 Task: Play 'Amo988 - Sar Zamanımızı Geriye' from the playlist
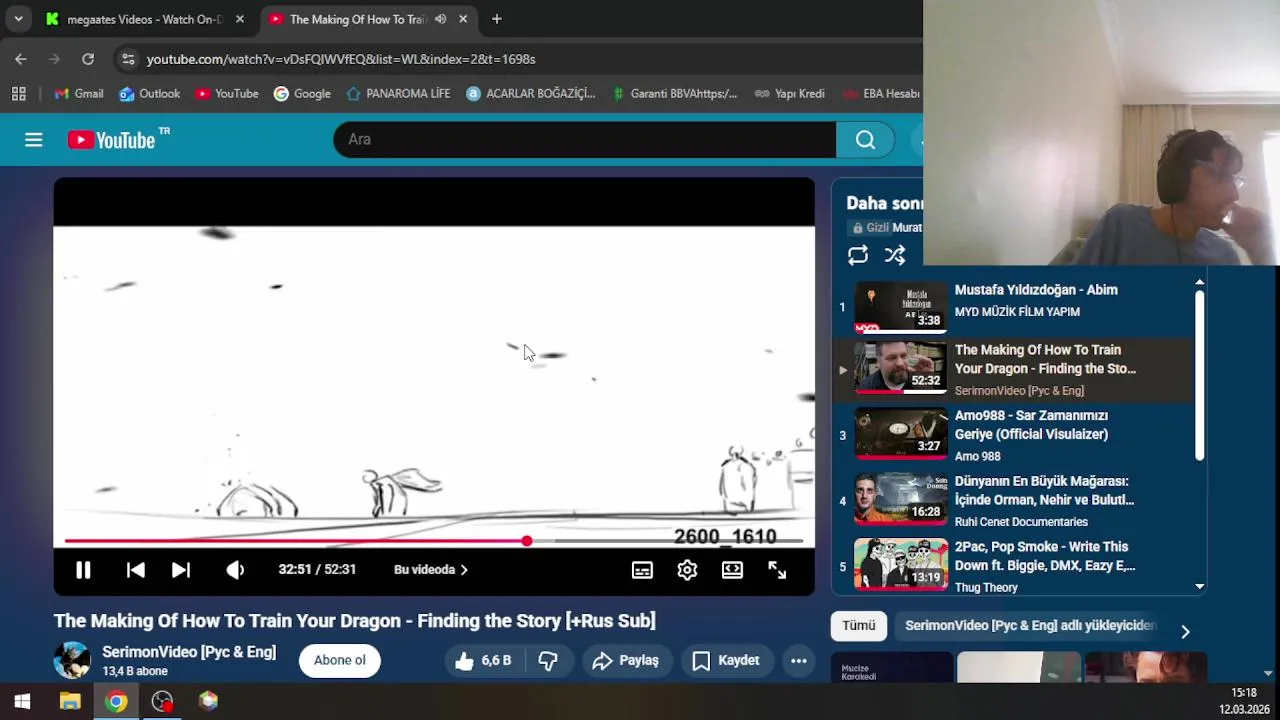tap(1014, 435)
